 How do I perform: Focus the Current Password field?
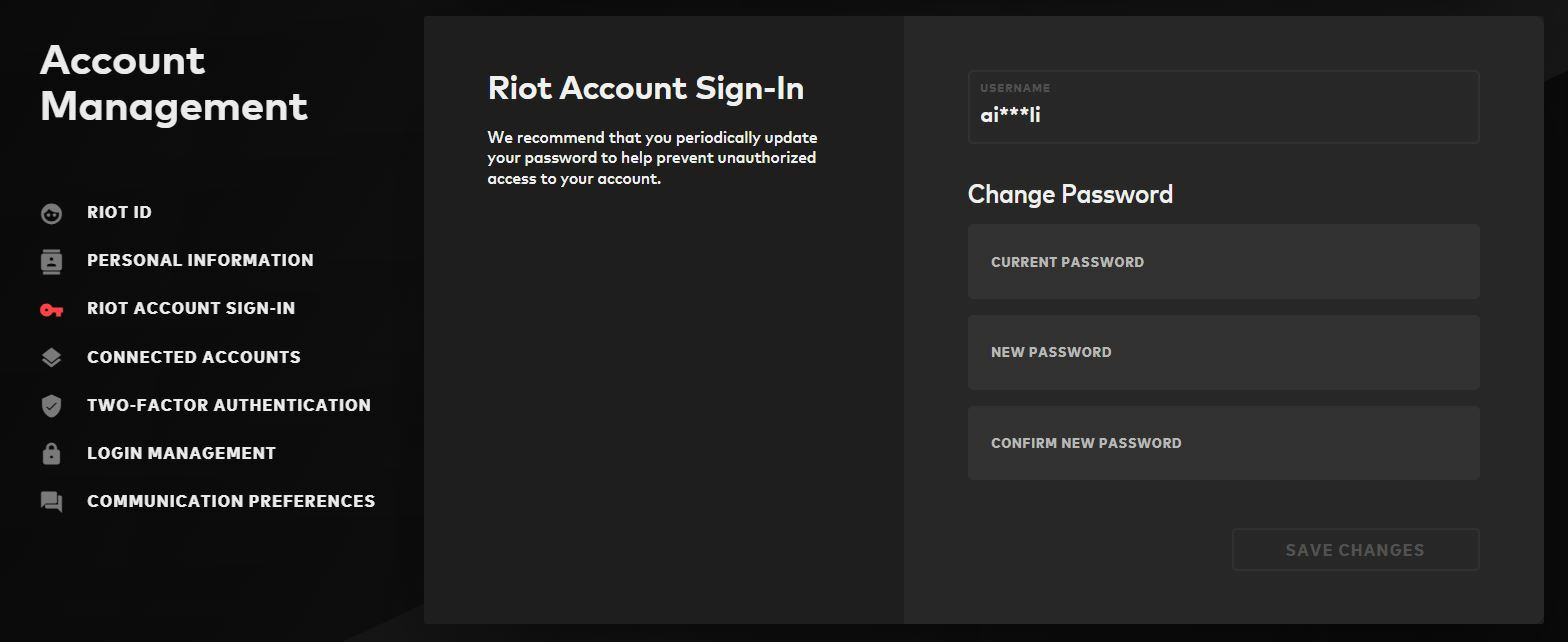1223,262
